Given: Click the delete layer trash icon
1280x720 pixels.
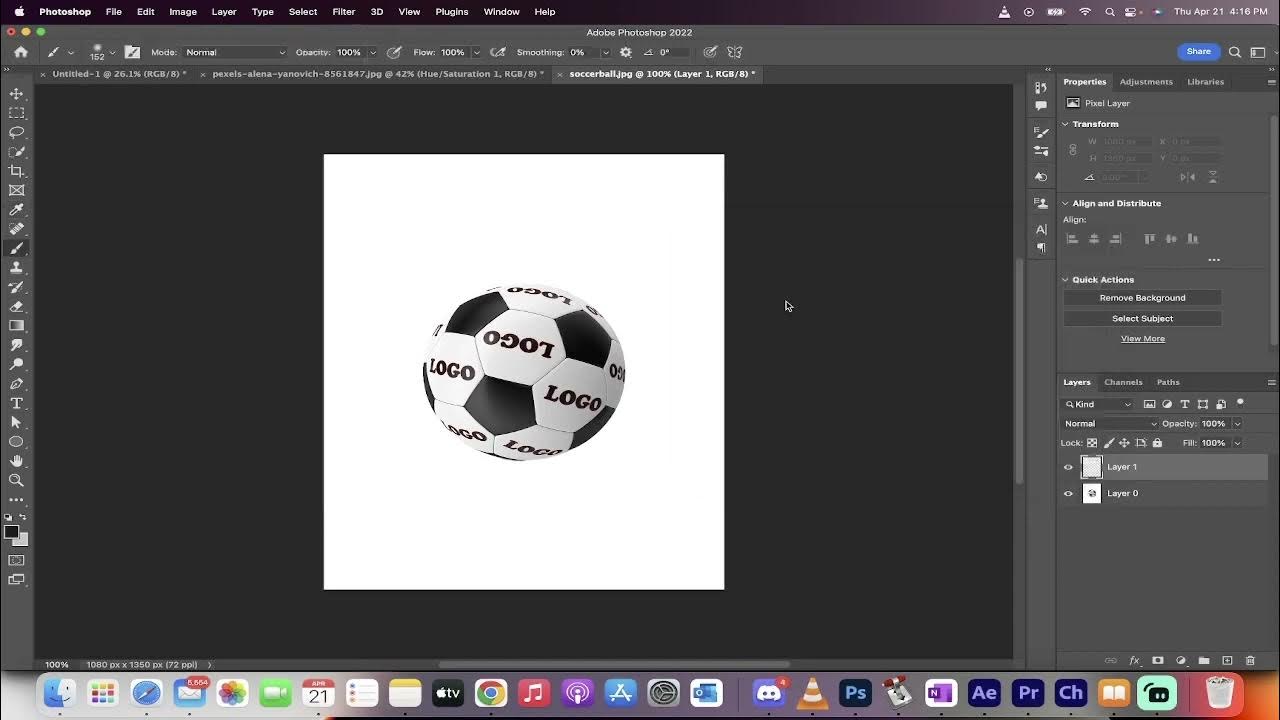Looking at the screenshot, I should pyautogui.click(x=1250, y=661).
